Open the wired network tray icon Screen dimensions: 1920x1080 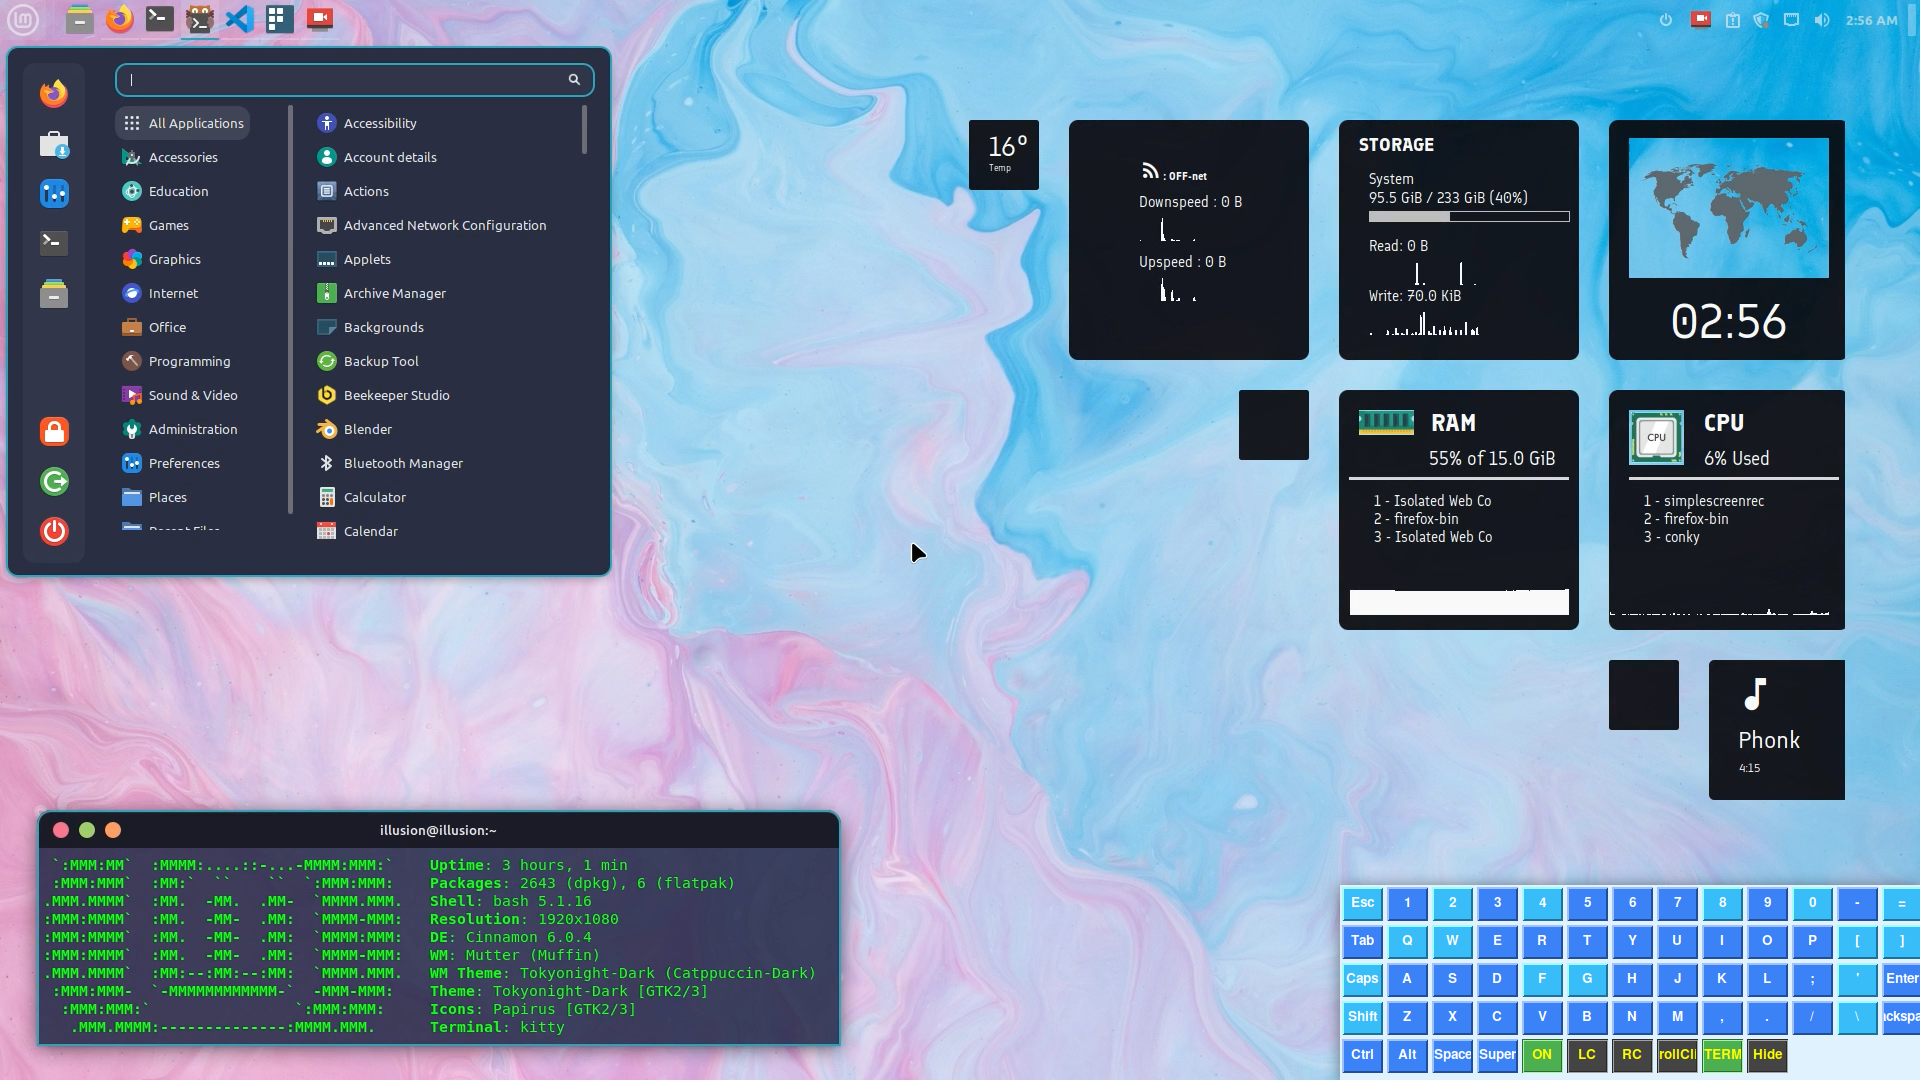pos(1792,20)
